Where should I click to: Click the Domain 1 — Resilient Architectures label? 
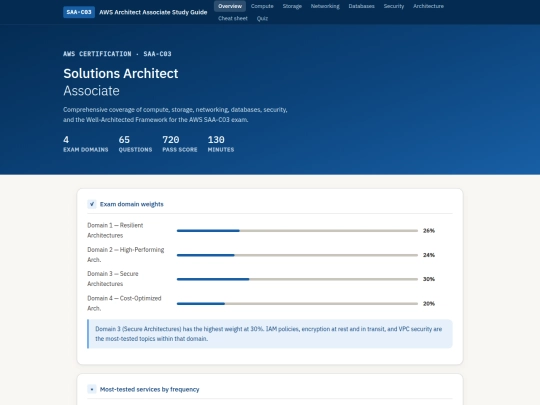tap(115, 230)
